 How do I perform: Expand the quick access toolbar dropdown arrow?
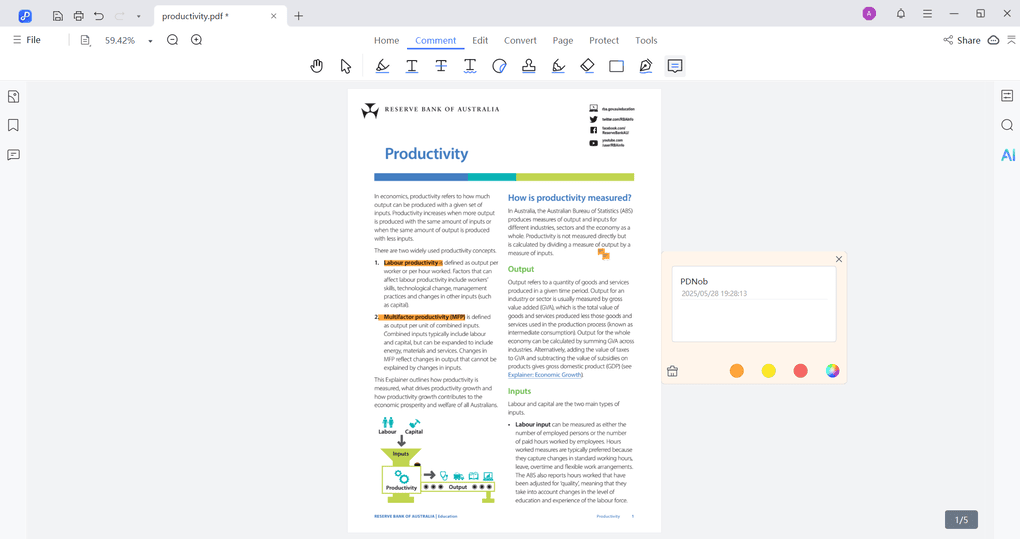[x=139, y=16]
